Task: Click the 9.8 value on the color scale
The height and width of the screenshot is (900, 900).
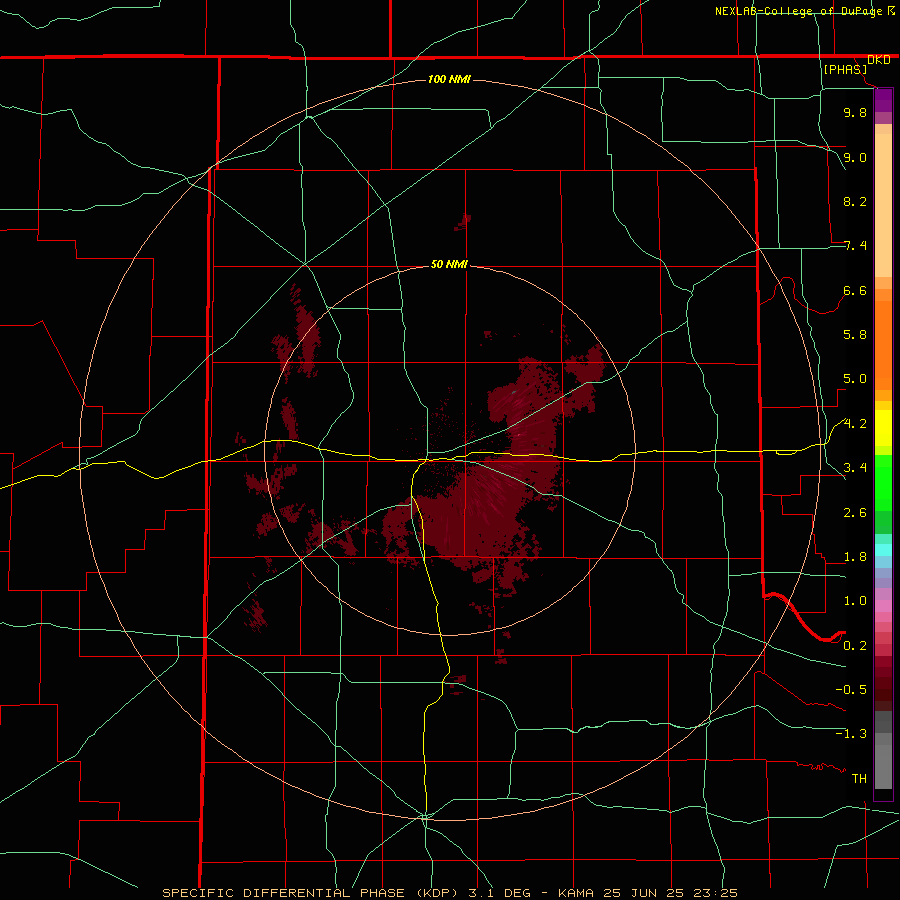Action: [855, 112]
